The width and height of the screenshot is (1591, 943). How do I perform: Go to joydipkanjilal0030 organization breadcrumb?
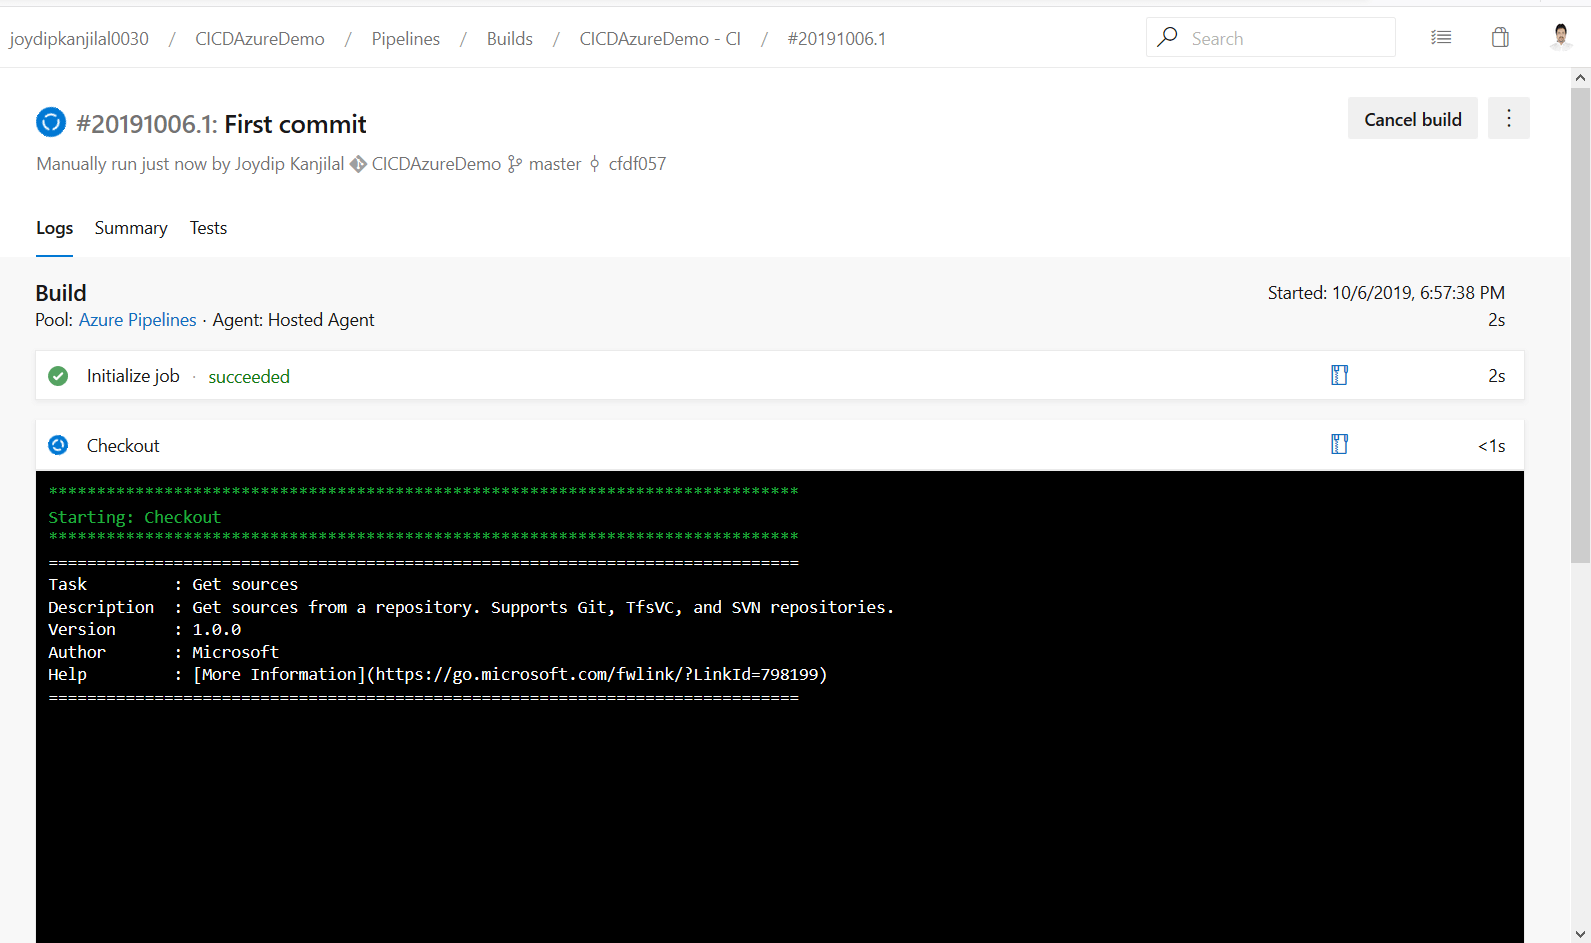(79, 39)
